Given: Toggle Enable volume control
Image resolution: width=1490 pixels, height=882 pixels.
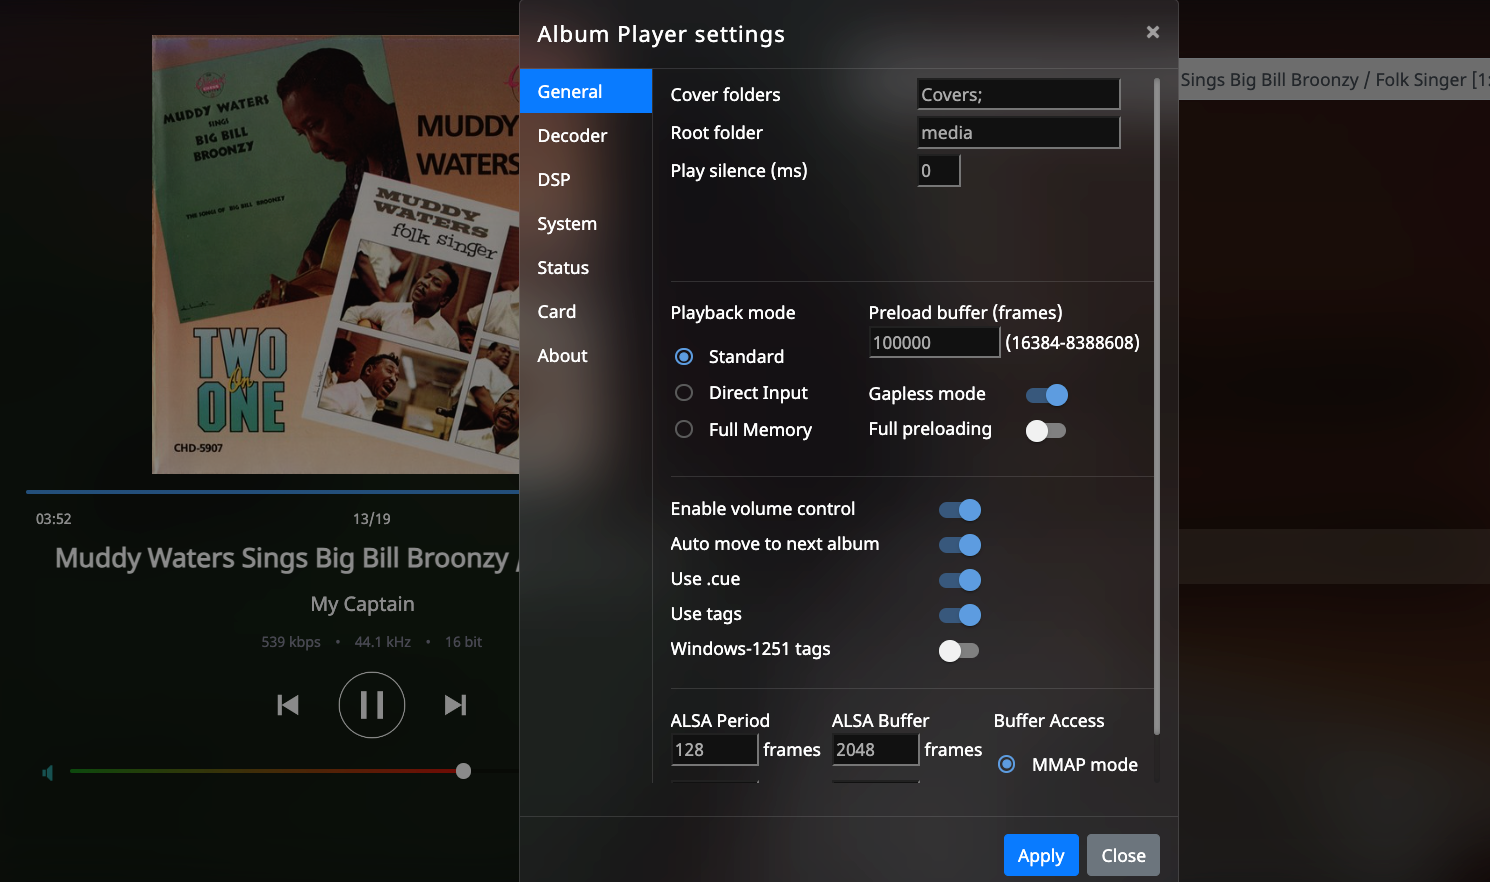Looking at the screenshot, I should click(x=960, y=510).
